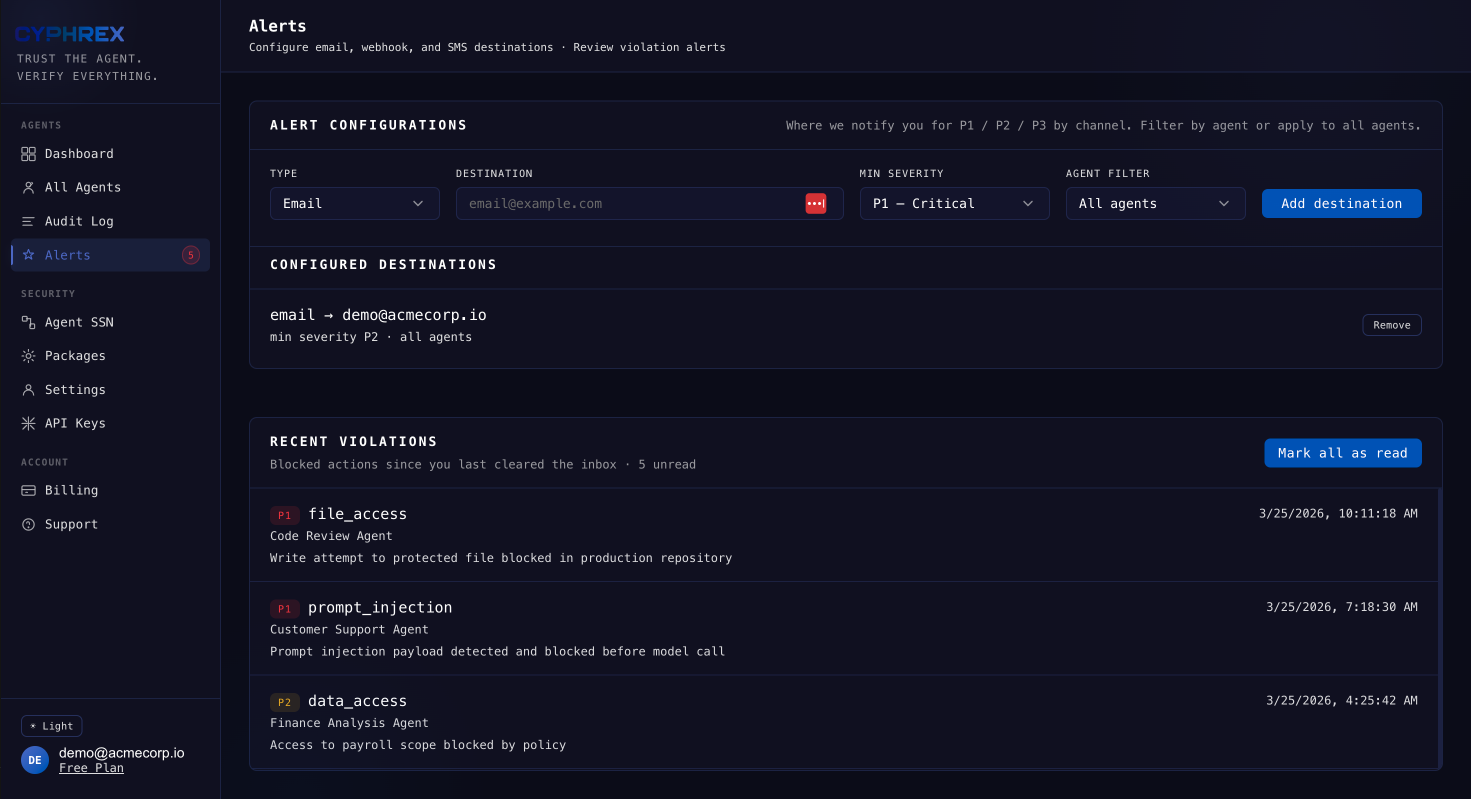The width and height of the screenshot is (1471, 799).
Task: Click the P1 badge on file_access violation
Action: pyautogui.click(x=285, y=515)
